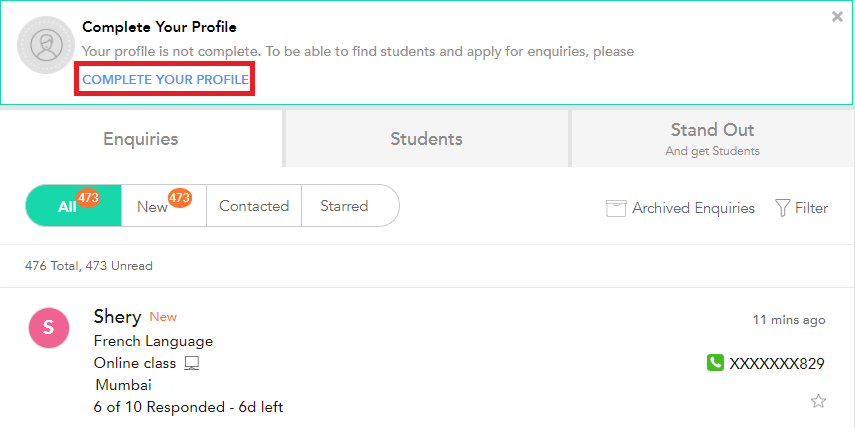Image resolution: width=855 pixels, height=428 pixels.
Task: Star Shery's enquiry
Action: click(818, 401)
